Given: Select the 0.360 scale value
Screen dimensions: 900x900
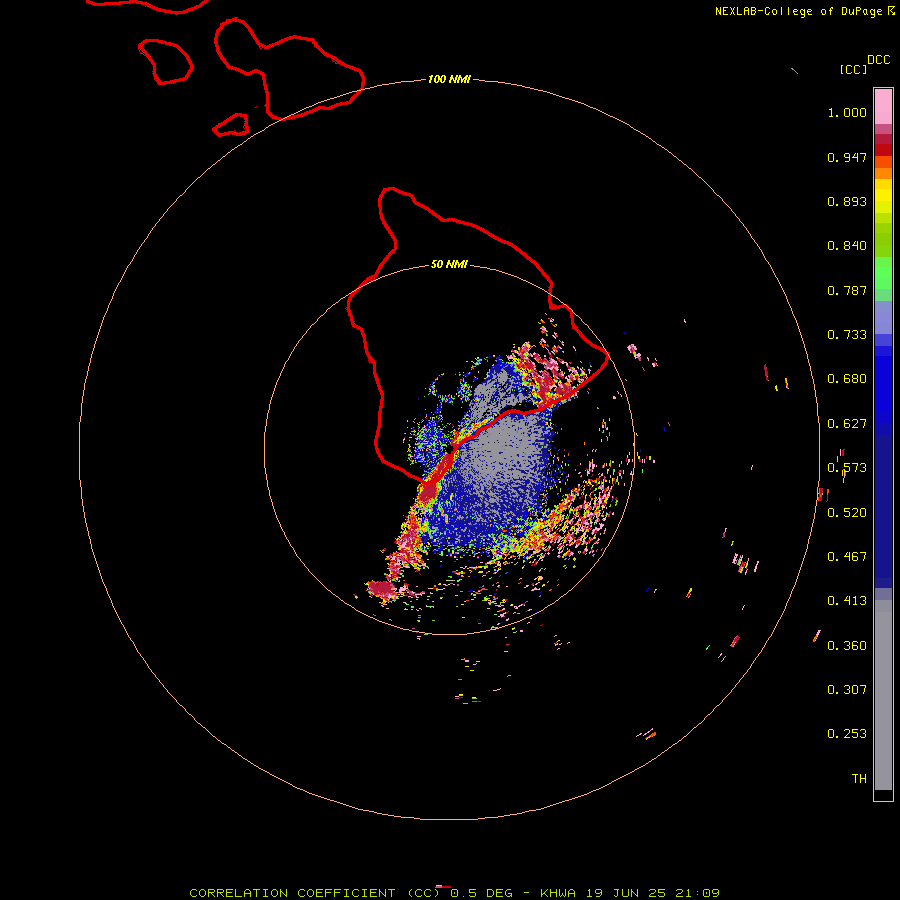Looking at the screenshot, I should (847, 646).
